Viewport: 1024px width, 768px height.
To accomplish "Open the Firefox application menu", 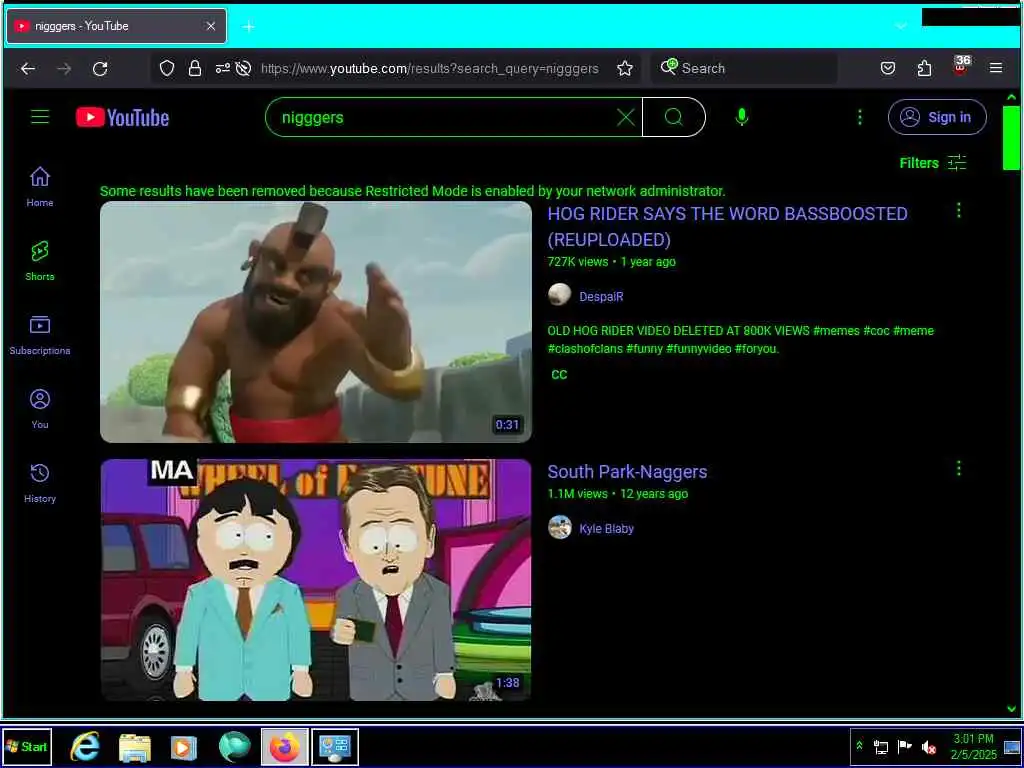I will tap(996, 68).
